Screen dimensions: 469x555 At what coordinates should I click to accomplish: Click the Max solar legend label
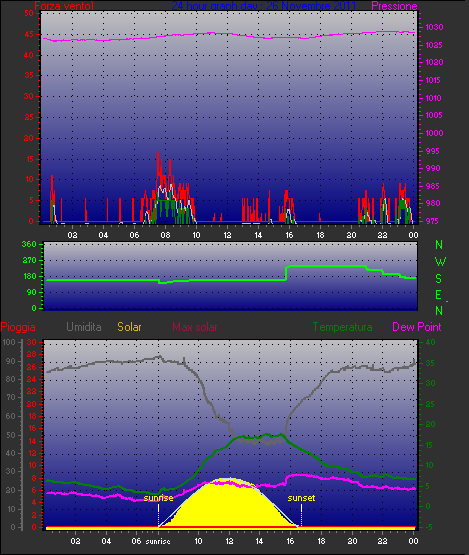(x=195, y=327)
